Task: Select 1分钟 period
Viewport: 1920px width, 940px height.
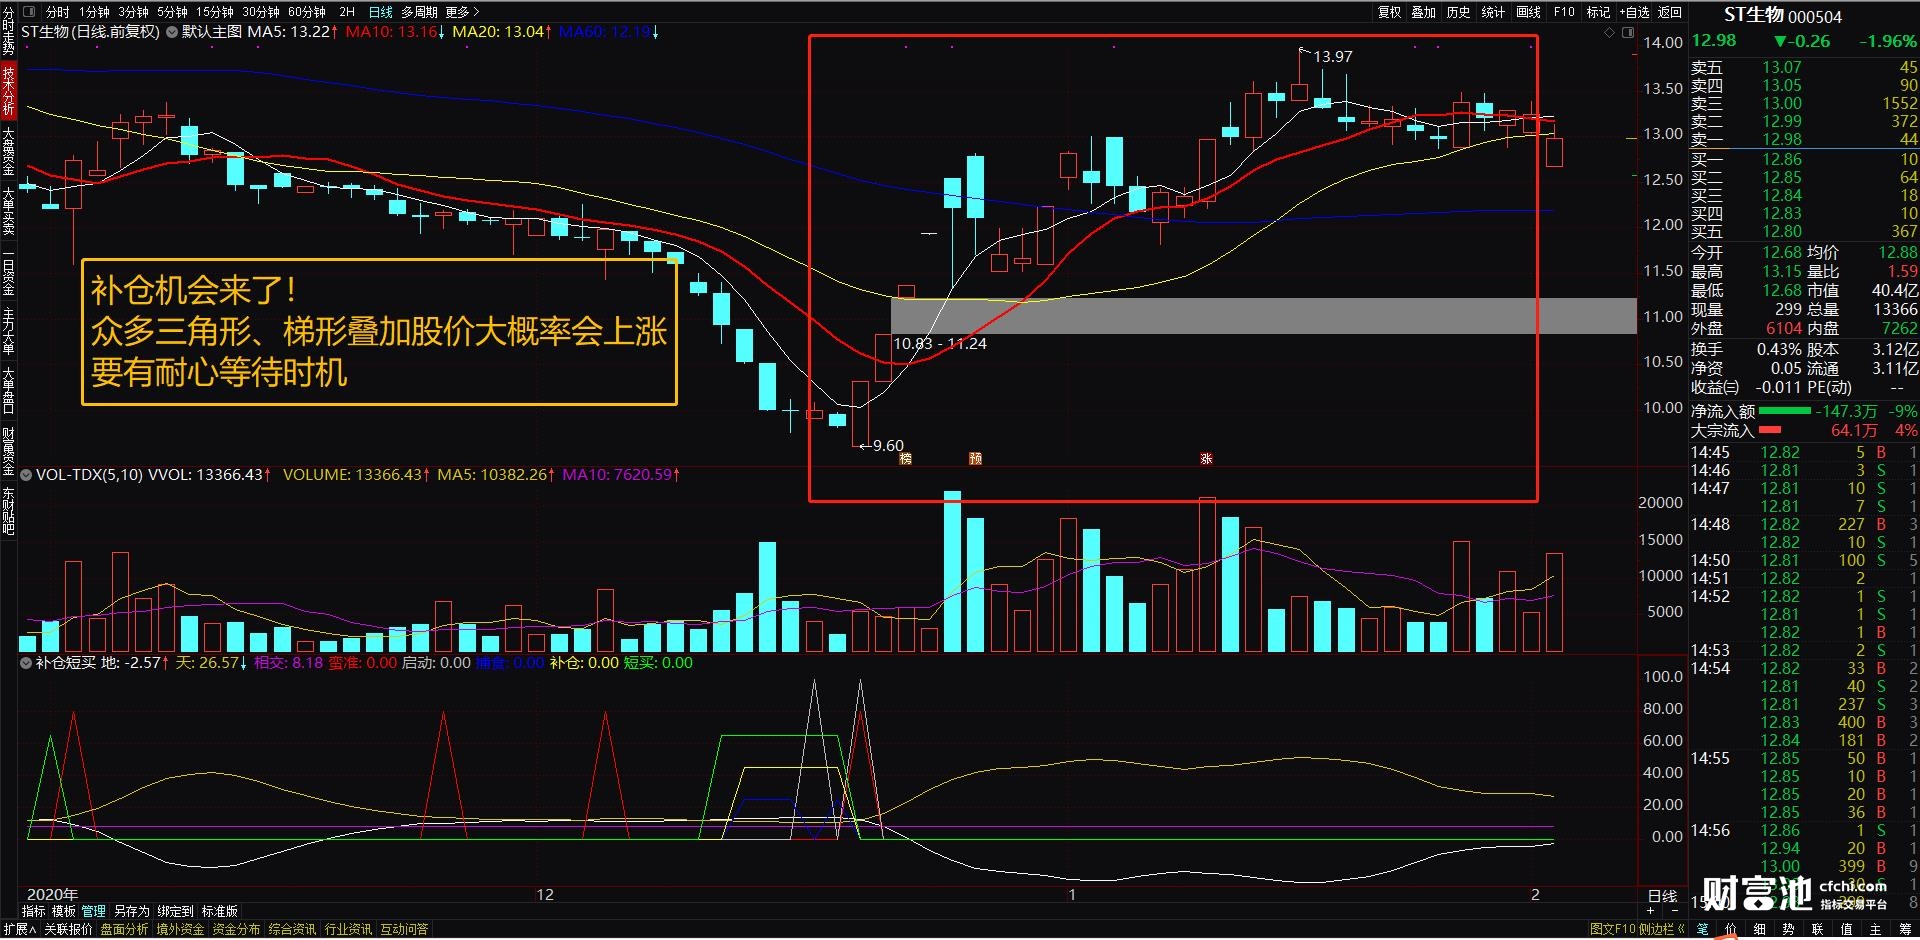Action: (x=94, y=12)
